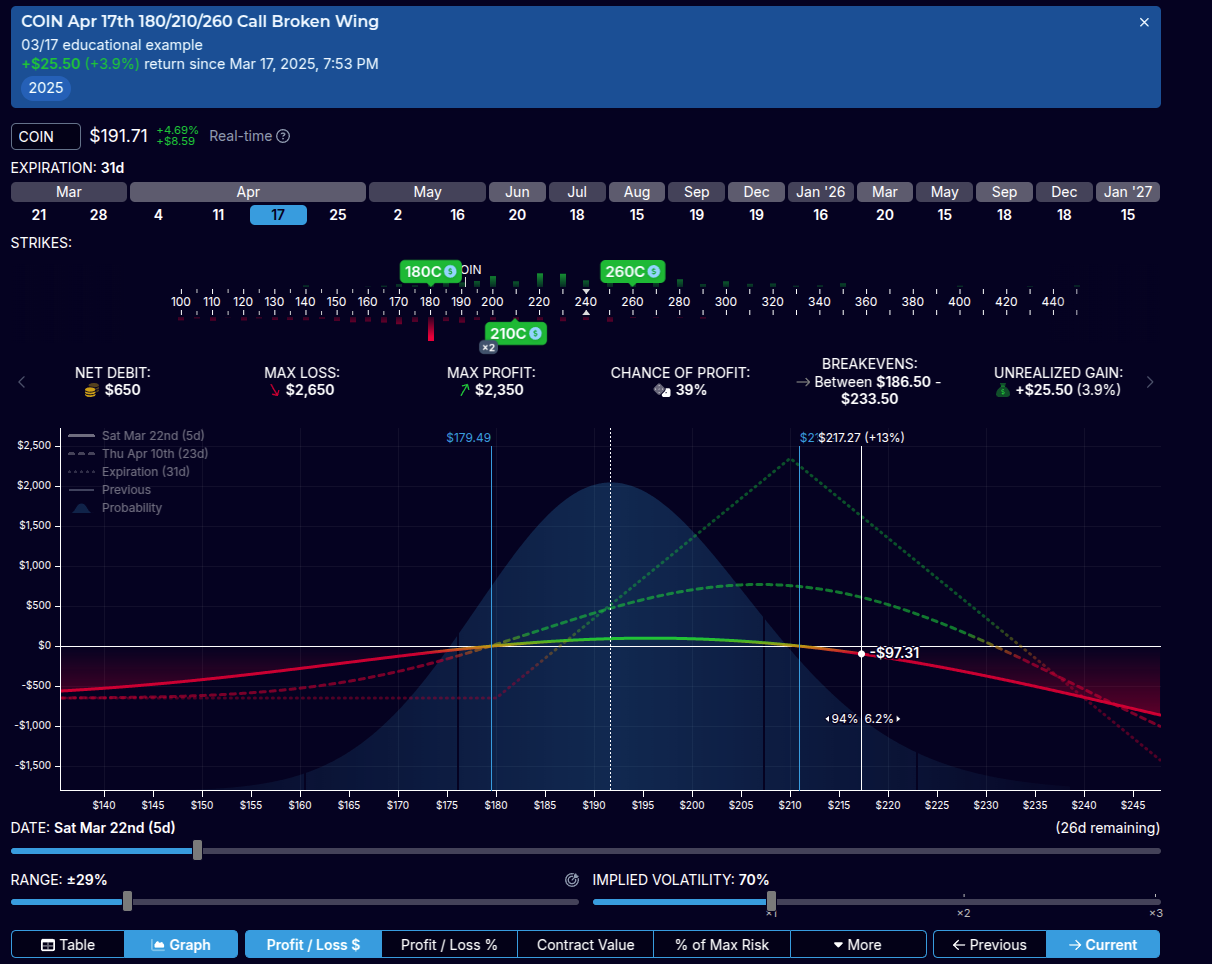Choose the Mar 28 expiration

pos(98,215)
